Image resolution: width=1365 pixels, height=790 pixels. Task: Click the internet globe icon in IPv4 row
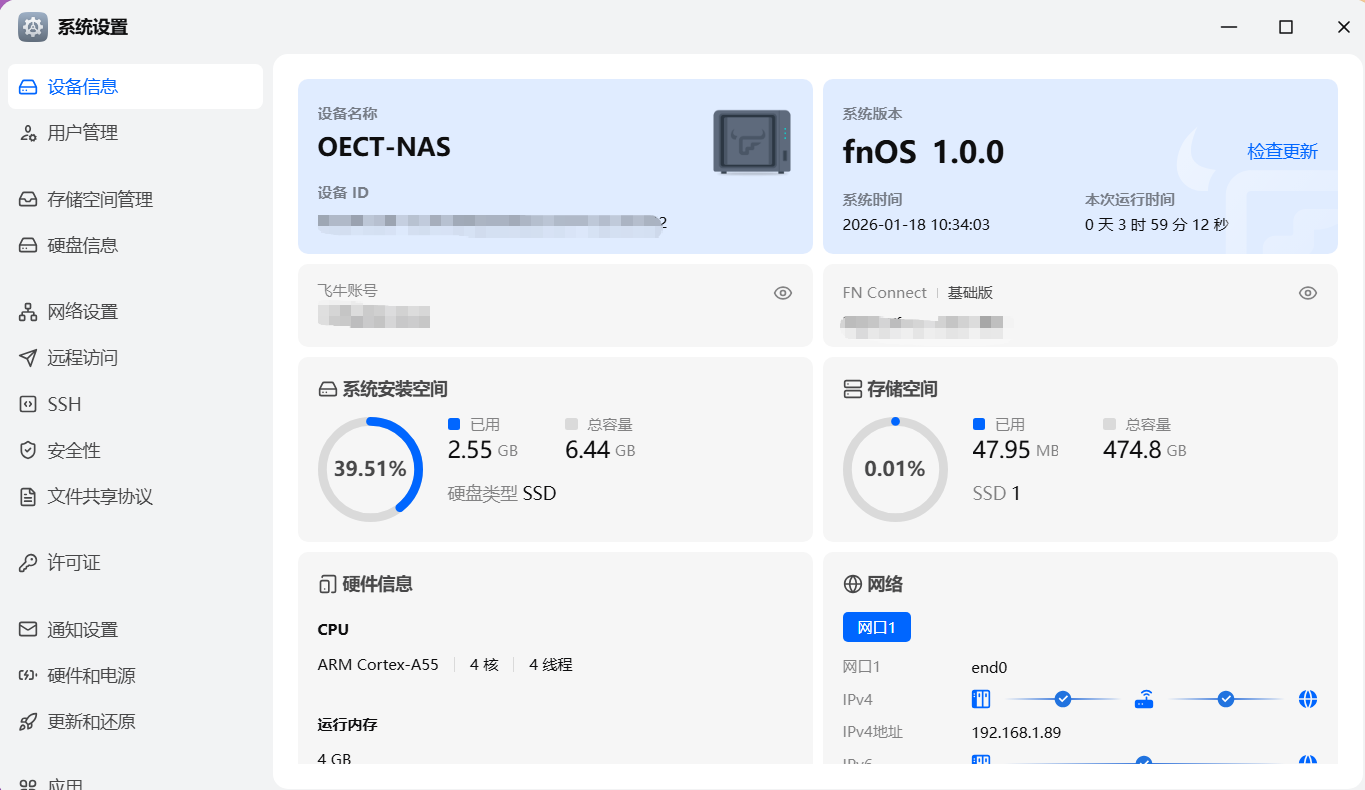tap(1308, 699)
